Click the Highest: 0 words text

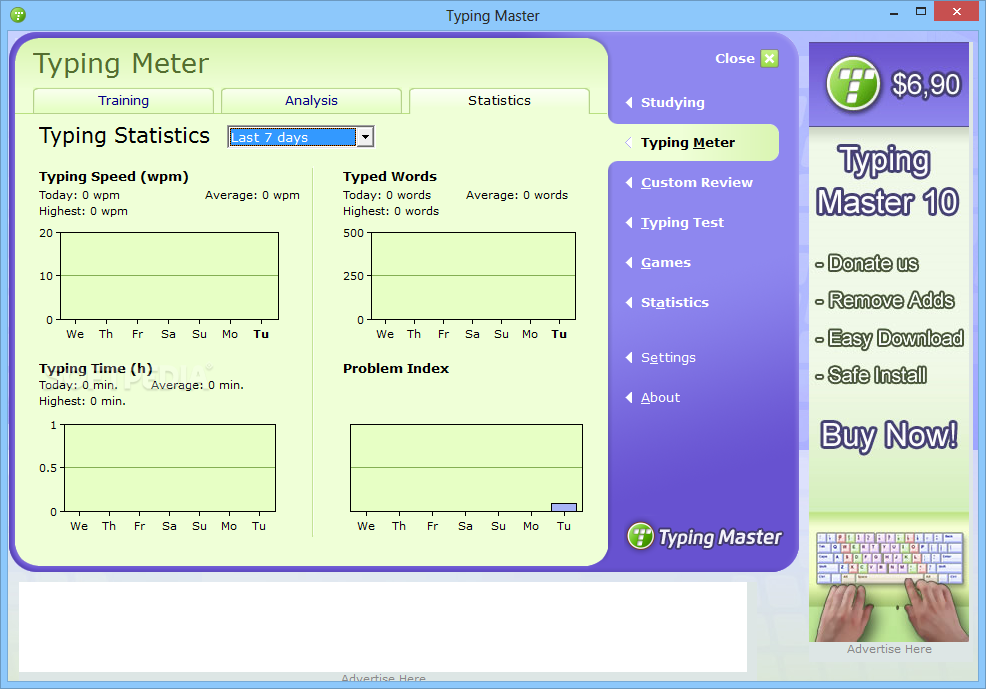point(391,211)
